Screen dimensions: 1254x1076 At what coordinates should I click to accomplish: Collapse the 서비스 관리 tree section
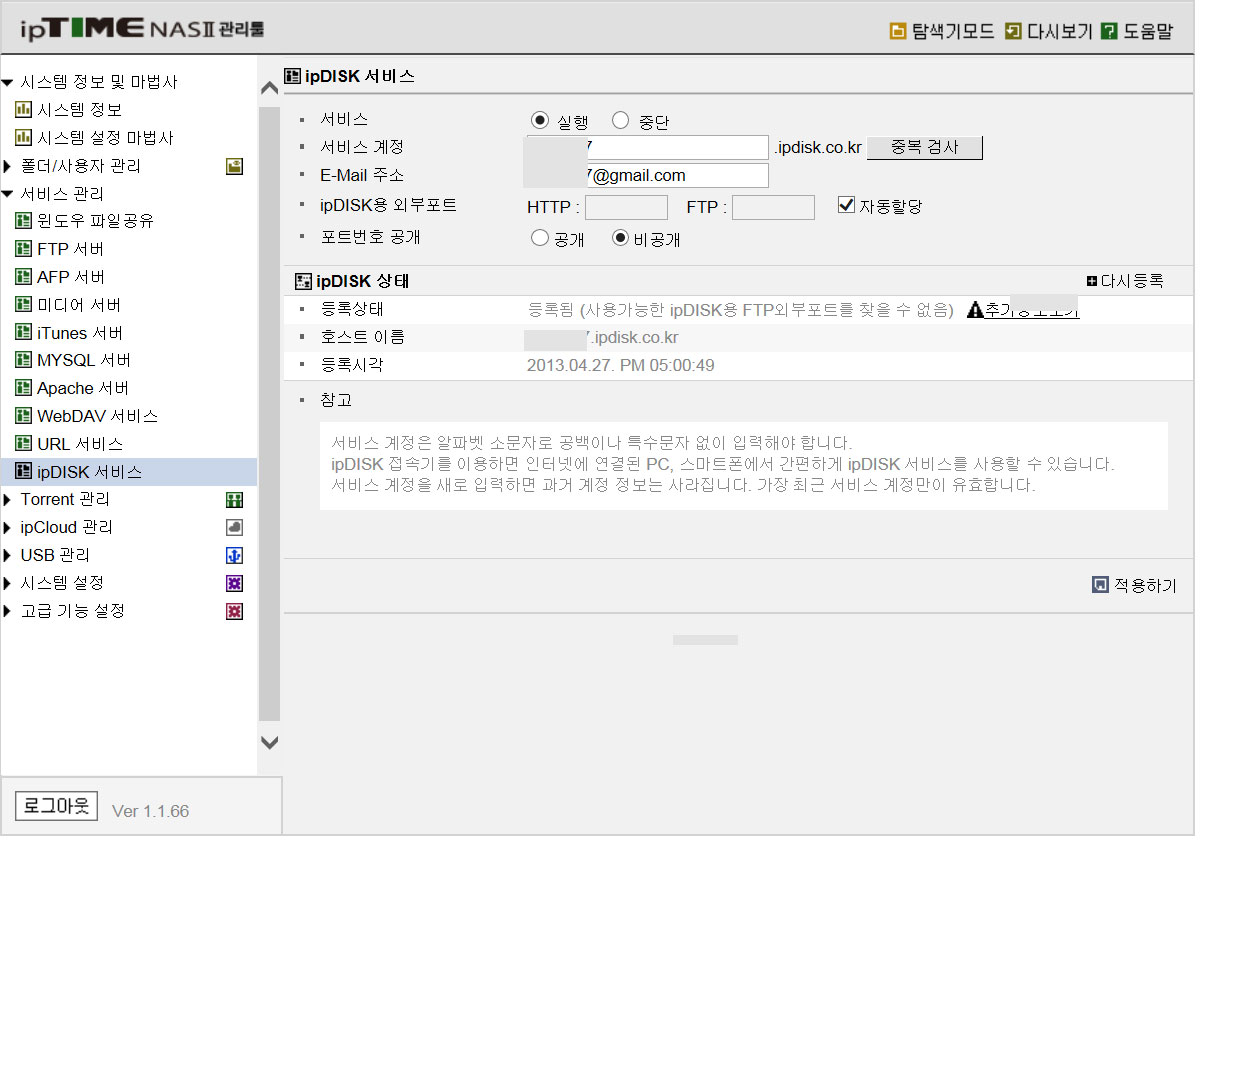click(7, 194)
